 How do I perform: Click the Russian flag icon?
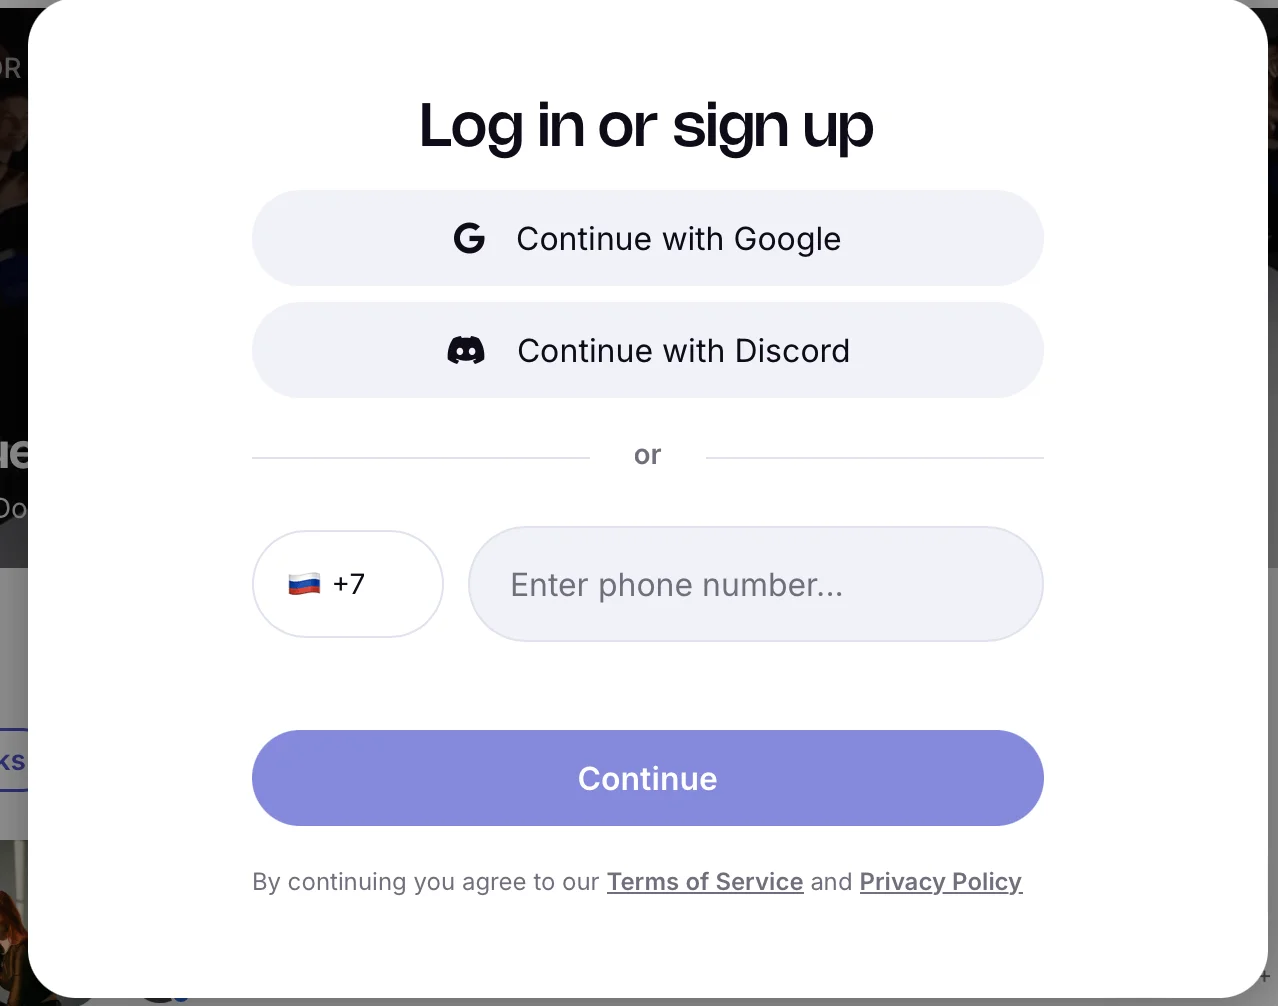pos(304,584)
